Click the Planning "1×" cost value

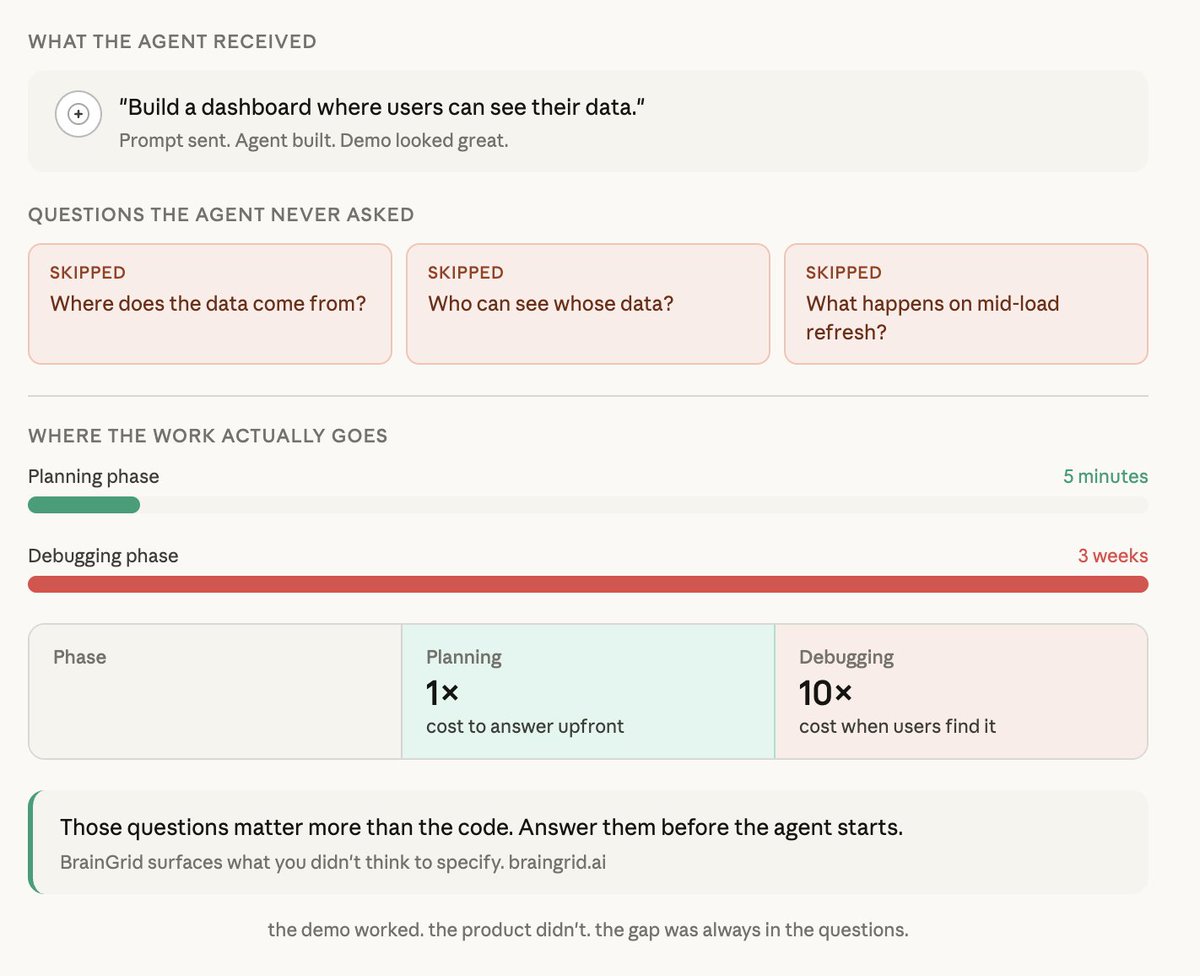pyautogui.click(x=442, y=691)
